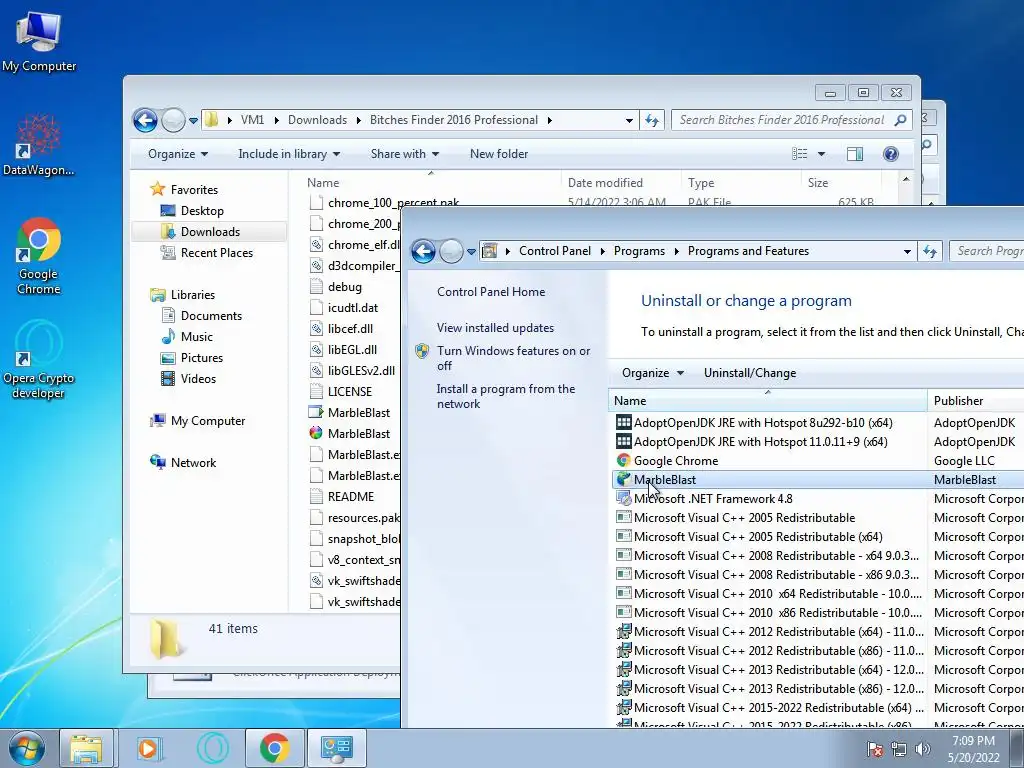
Task: Click Downloads in the Explorer breadcrumb
Action: (x=317, y=120)
